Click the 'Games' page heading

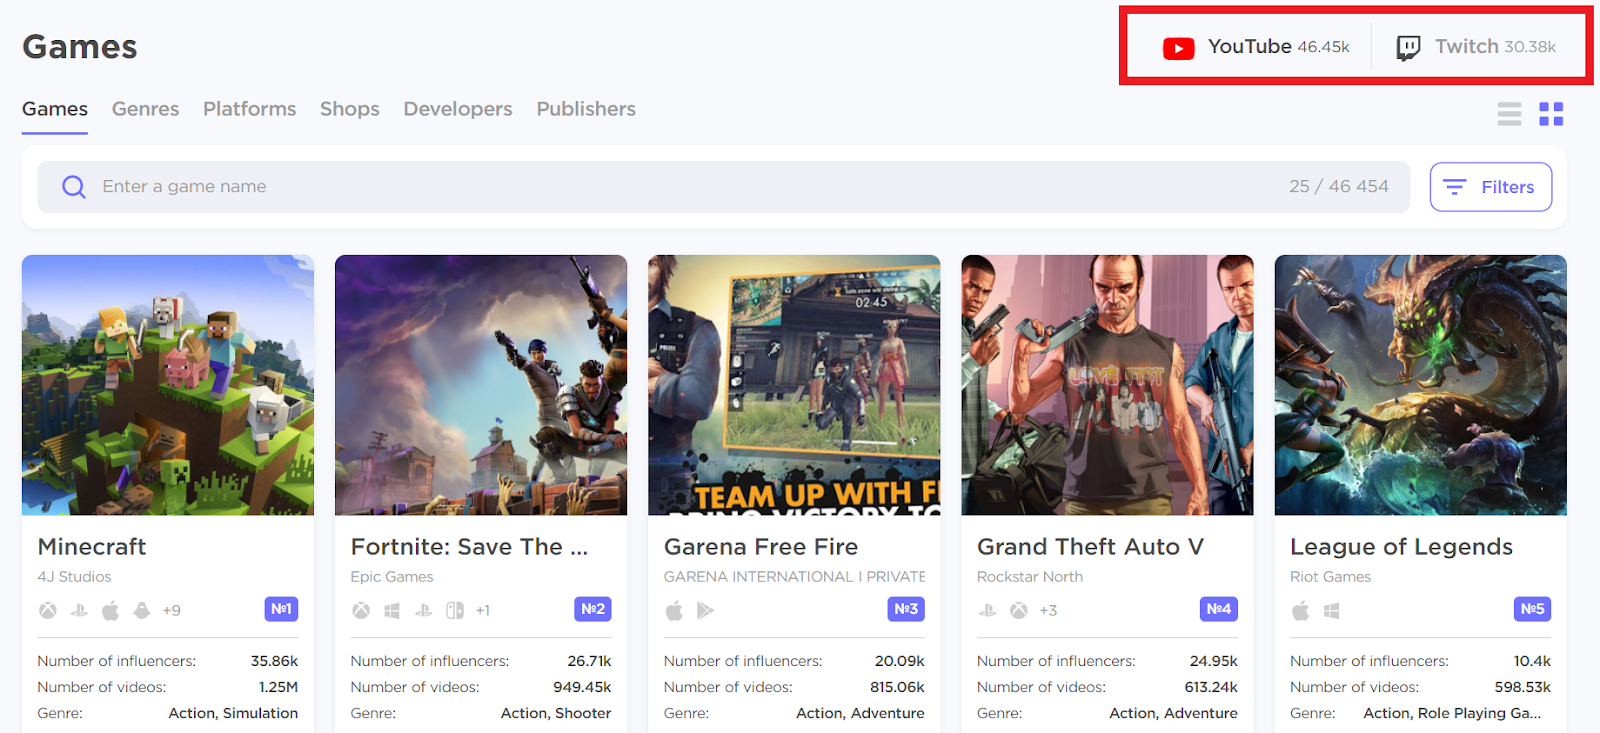(80, 47)
